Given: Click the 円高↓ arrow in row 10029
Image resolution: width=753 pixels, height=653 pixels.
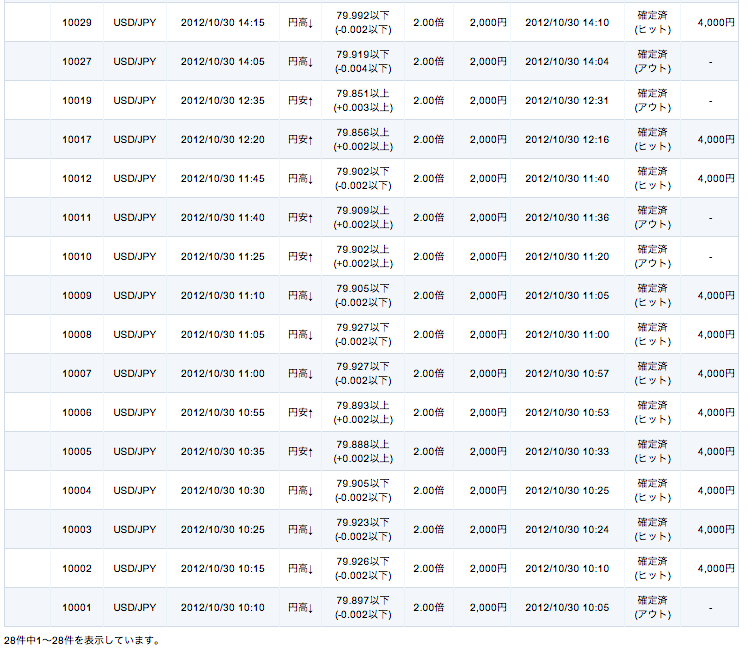Looking at the screenshot, I should [x=300, y=22].
